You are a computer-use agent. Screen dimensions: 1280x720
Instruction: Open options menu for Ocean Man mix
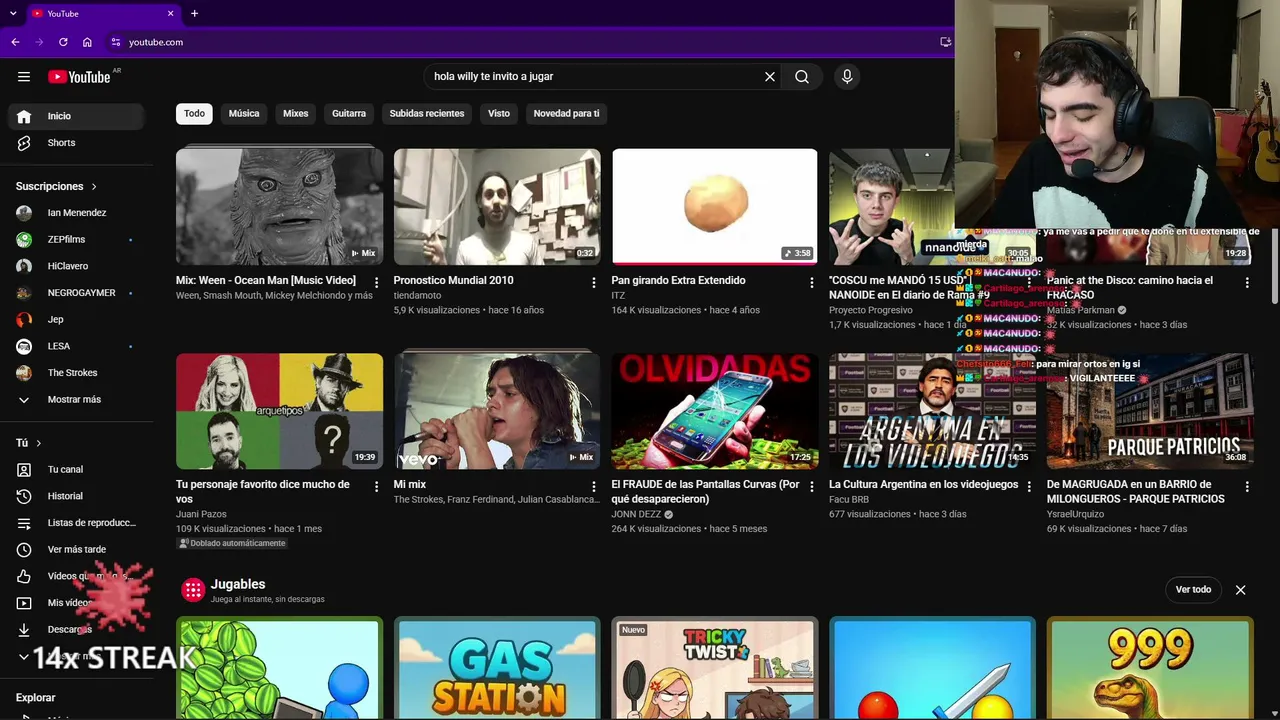pos(376,283)
